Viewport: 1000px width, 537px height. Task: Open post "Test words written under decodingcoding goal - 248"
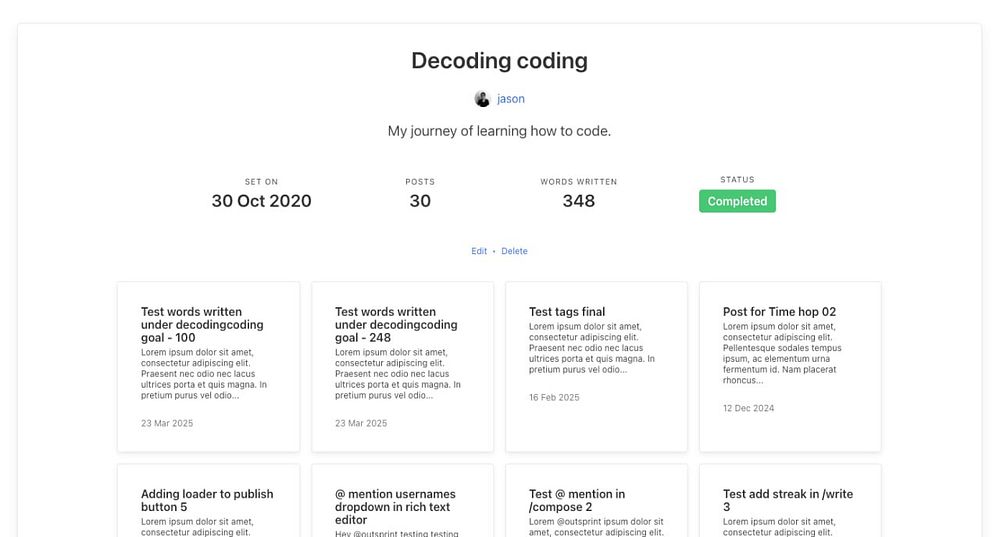click(395, 324)
